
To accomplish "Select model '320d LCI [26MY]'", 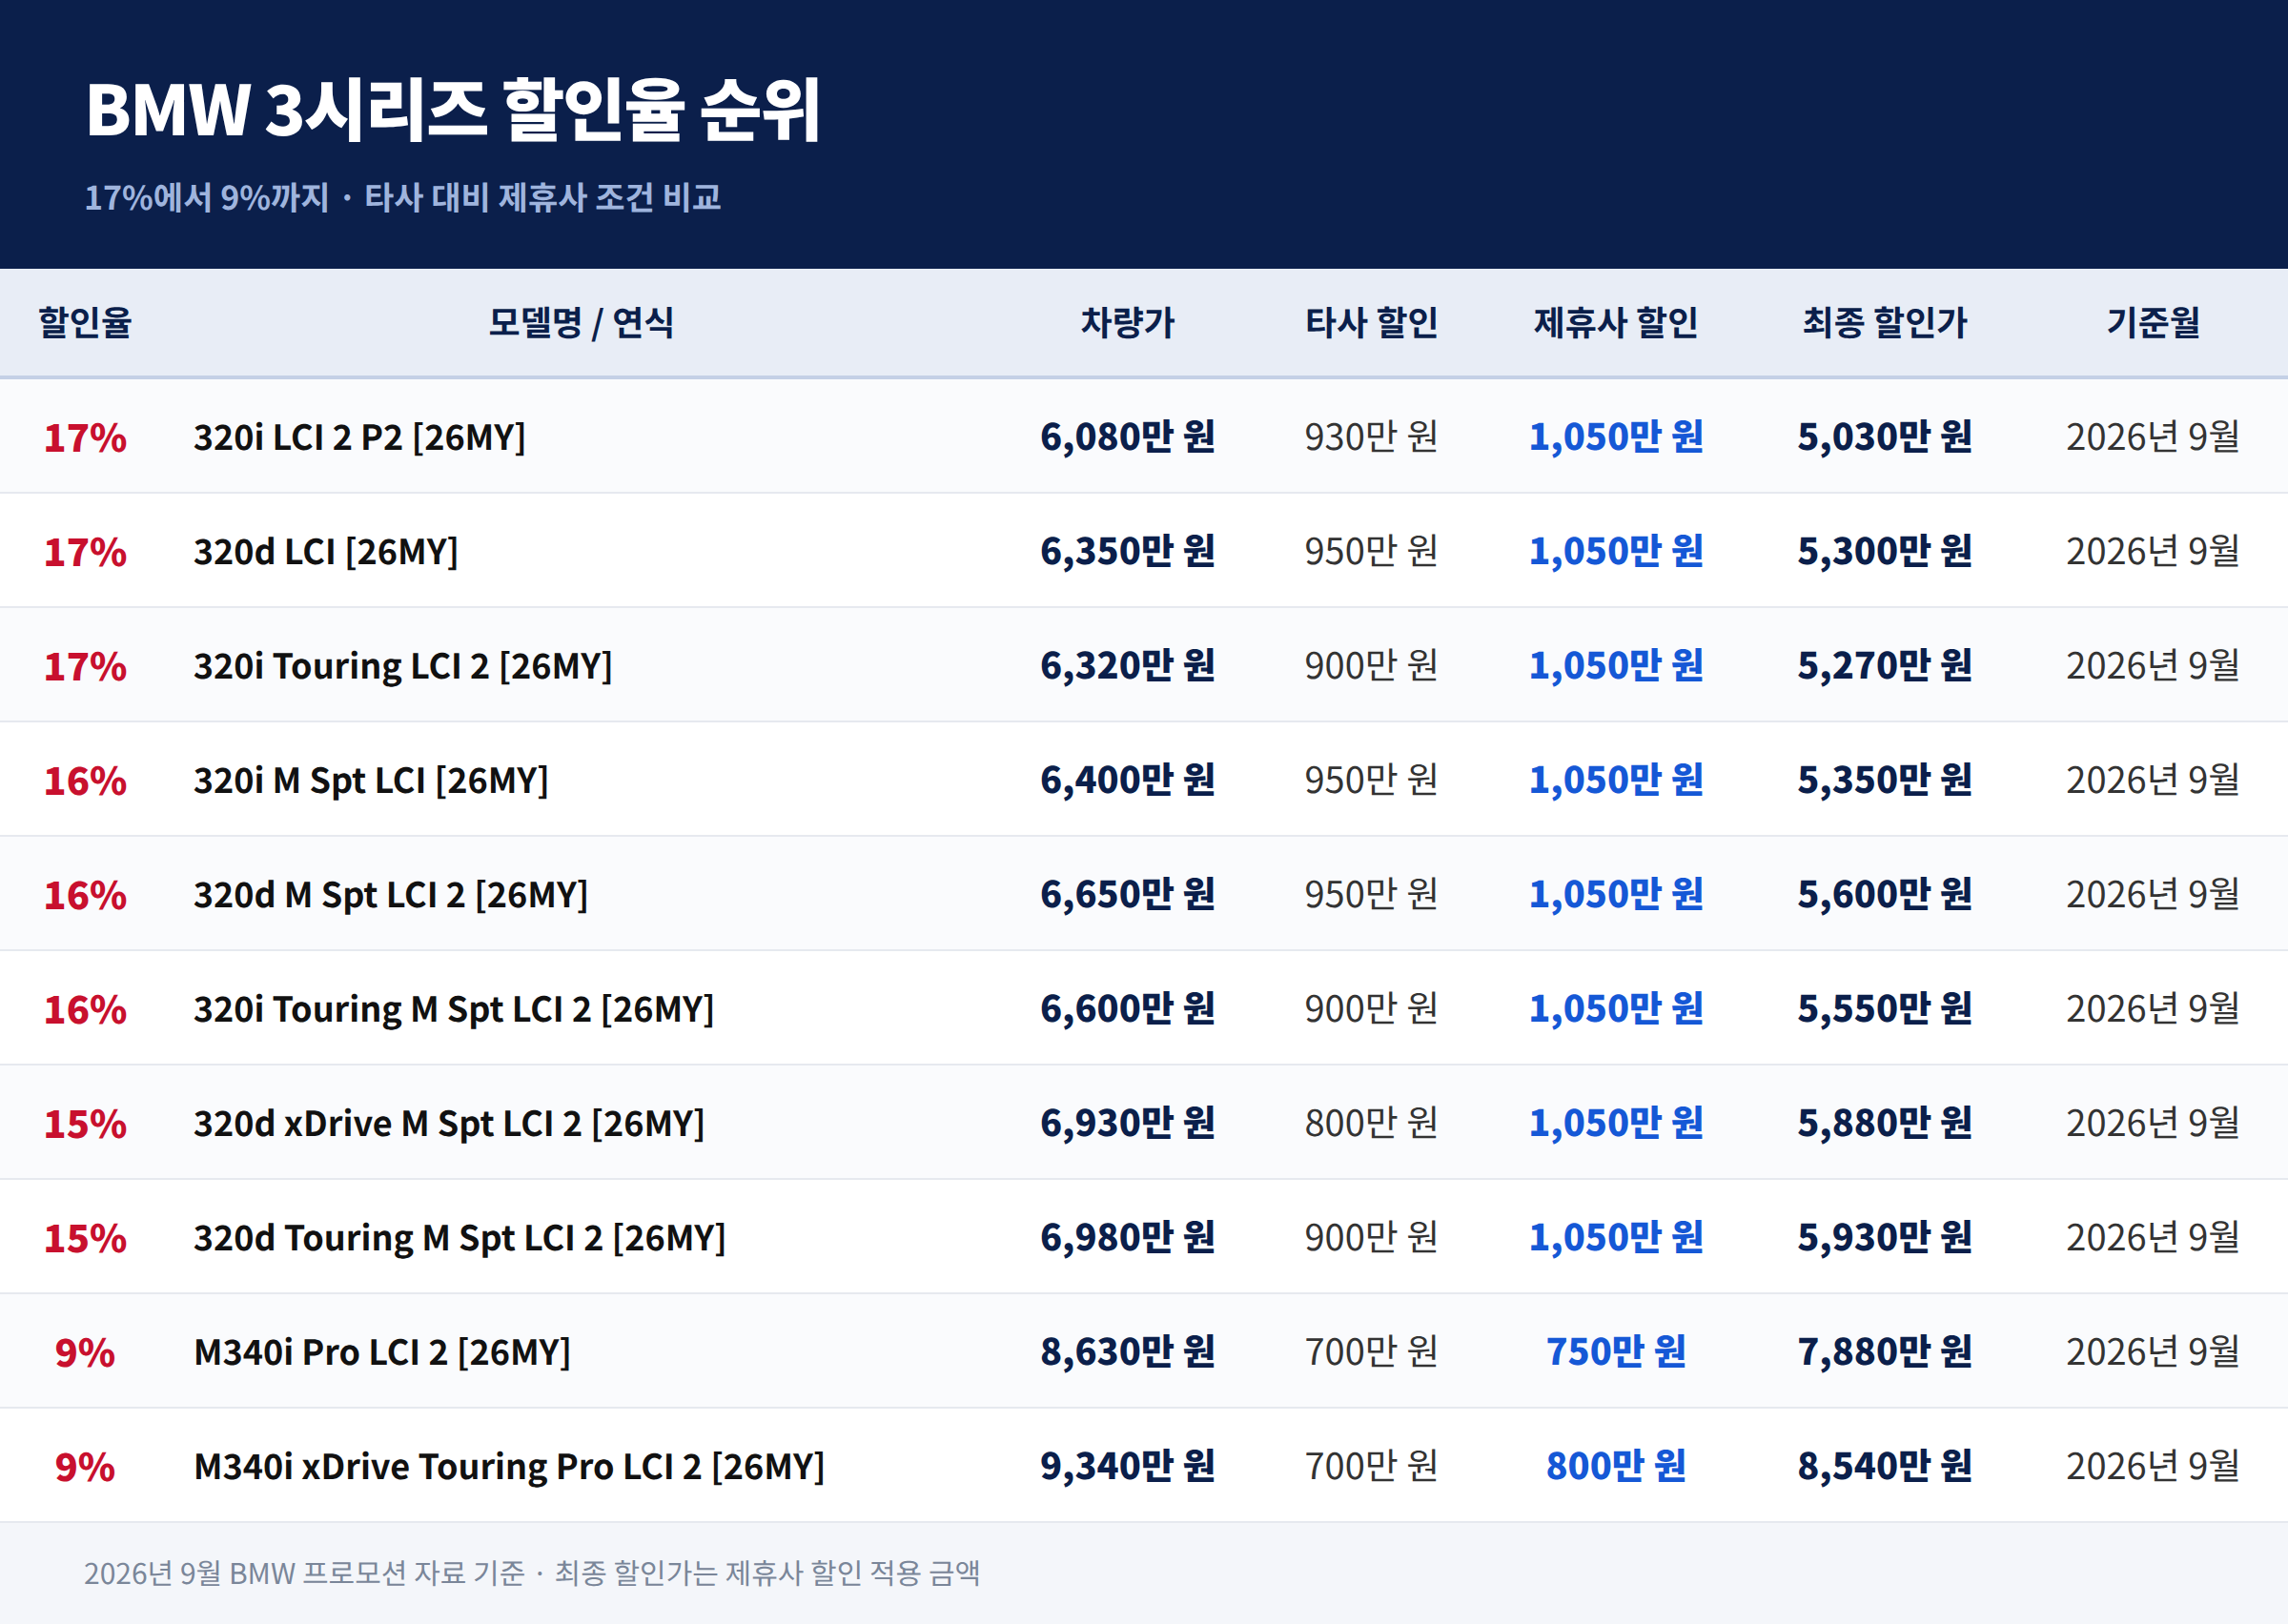I will (325, 551).
